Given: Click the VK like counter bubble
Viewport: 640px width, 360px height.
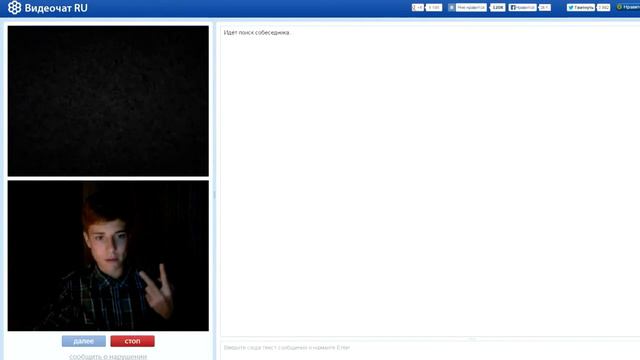Looking at the screenshot, I should click(x=498, y=7).
